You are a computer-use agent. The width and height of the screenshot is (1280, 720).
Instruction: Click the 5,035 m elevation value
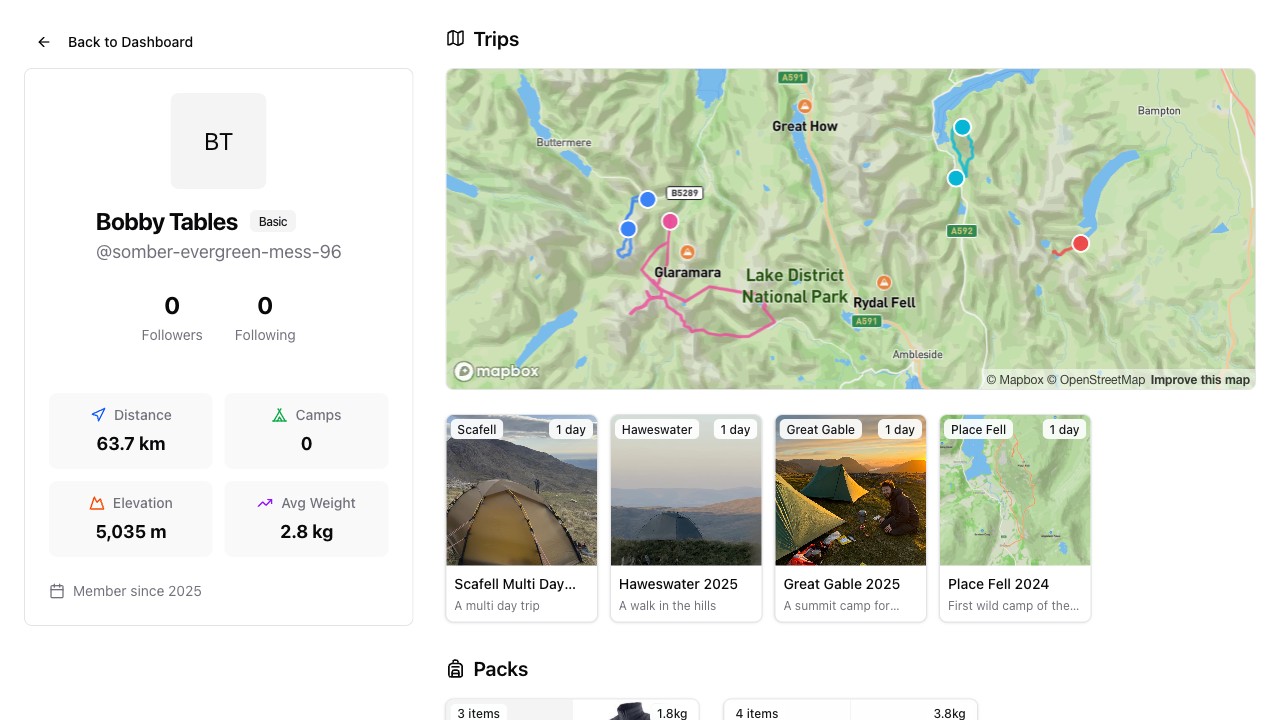tap(131, 532)
